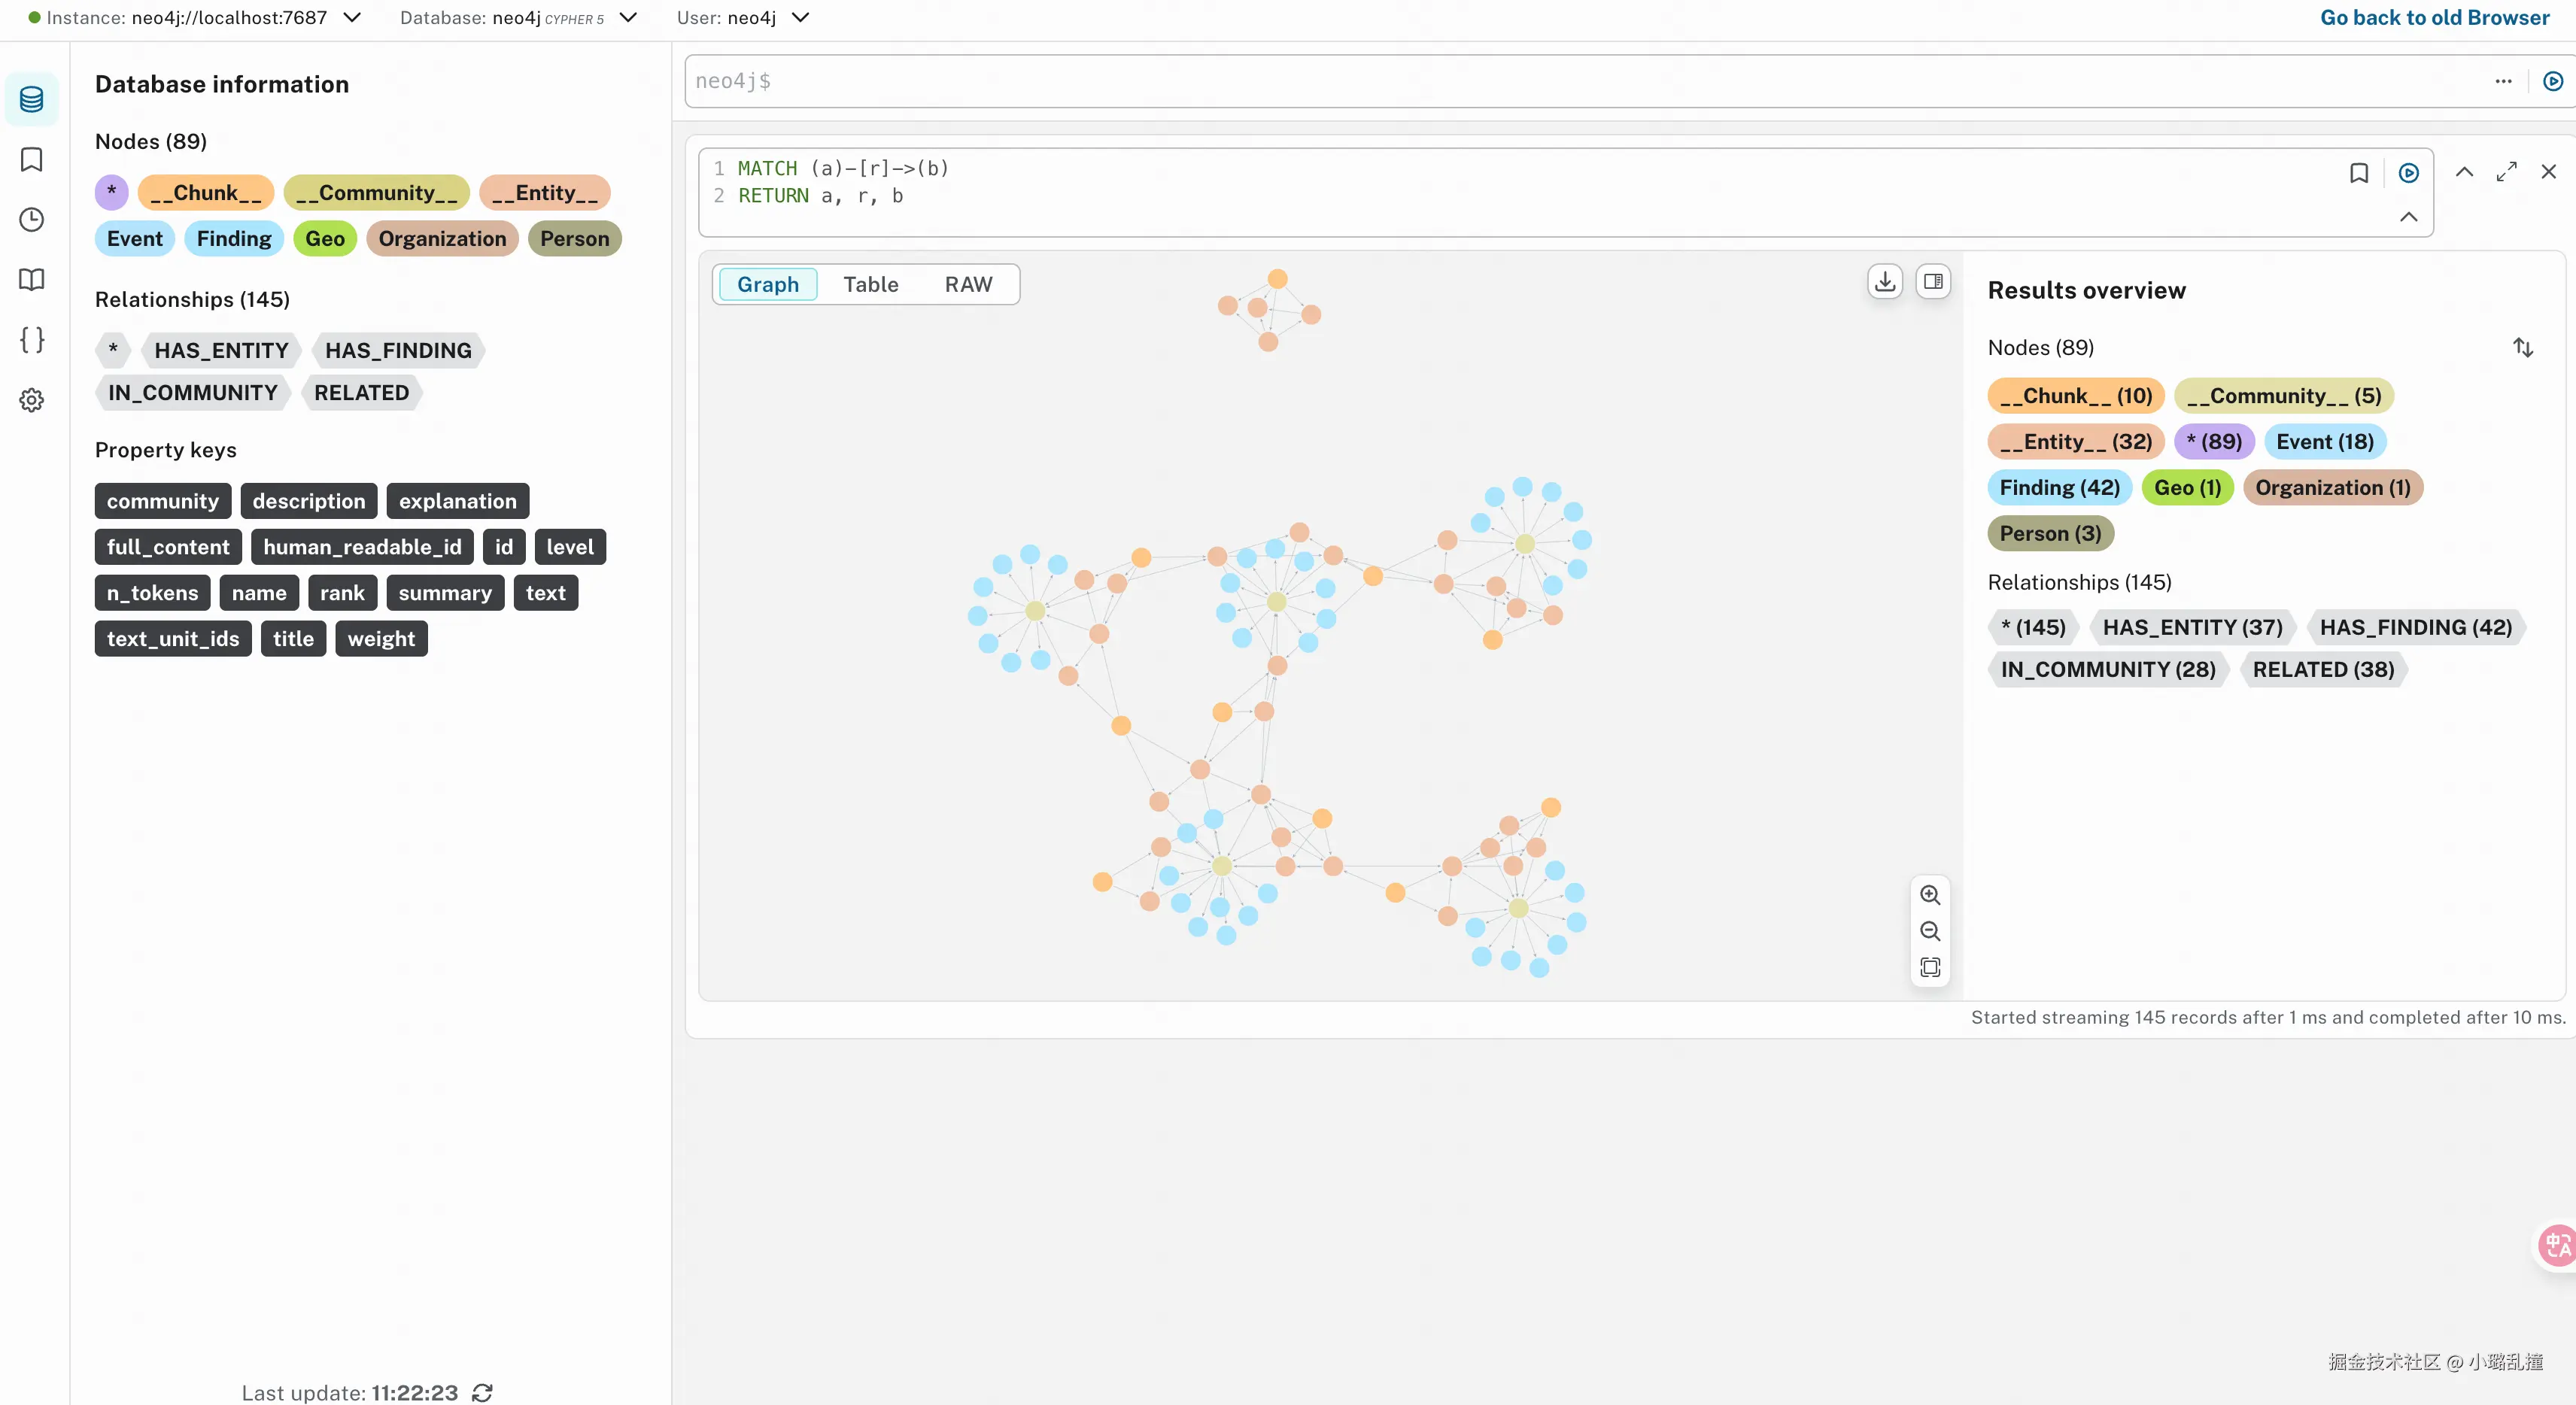The image size is (2576, 1405).
Task: Switch to the RAW result view
Action: pos(968,285)
